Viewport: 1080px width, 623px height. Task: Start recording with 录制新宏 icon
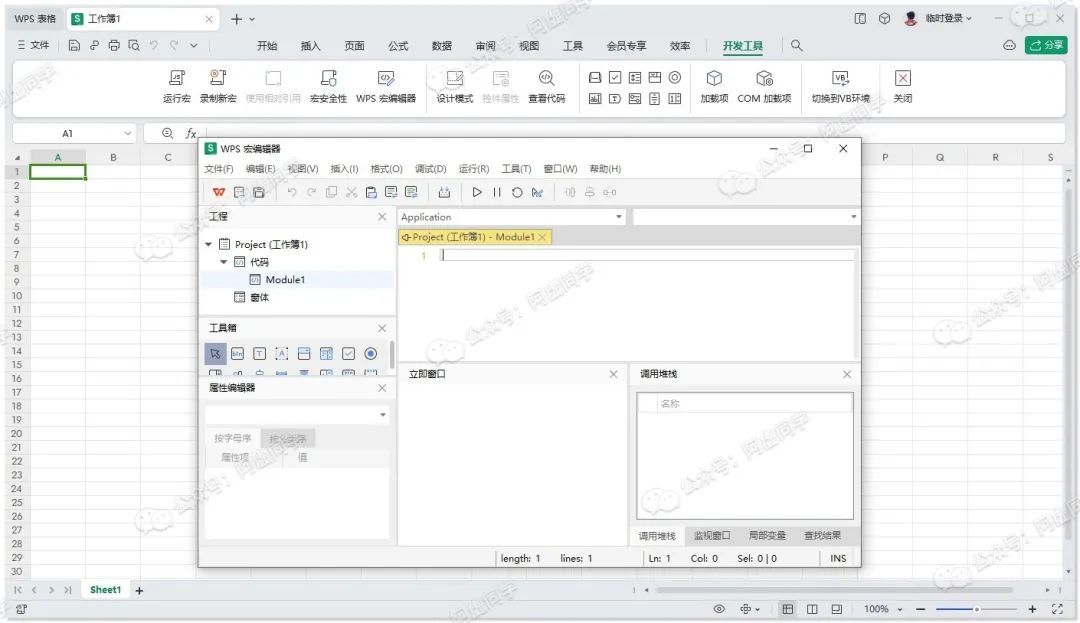(x=218, y=79)
